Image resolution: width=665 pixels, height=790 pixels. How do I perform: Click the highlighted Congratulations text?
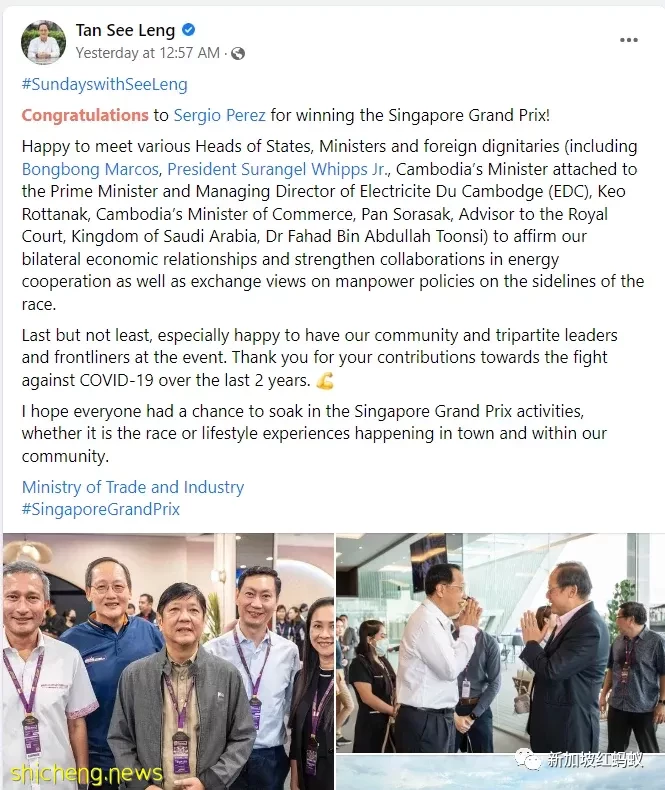85,115
